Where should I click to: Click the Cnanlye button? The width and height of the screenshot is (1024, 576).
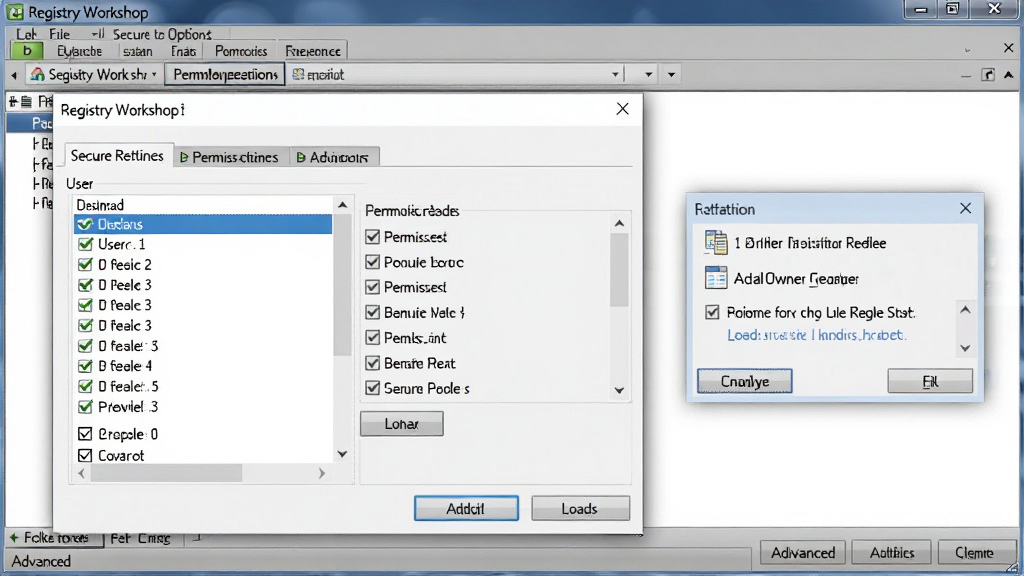pos(744,381)
